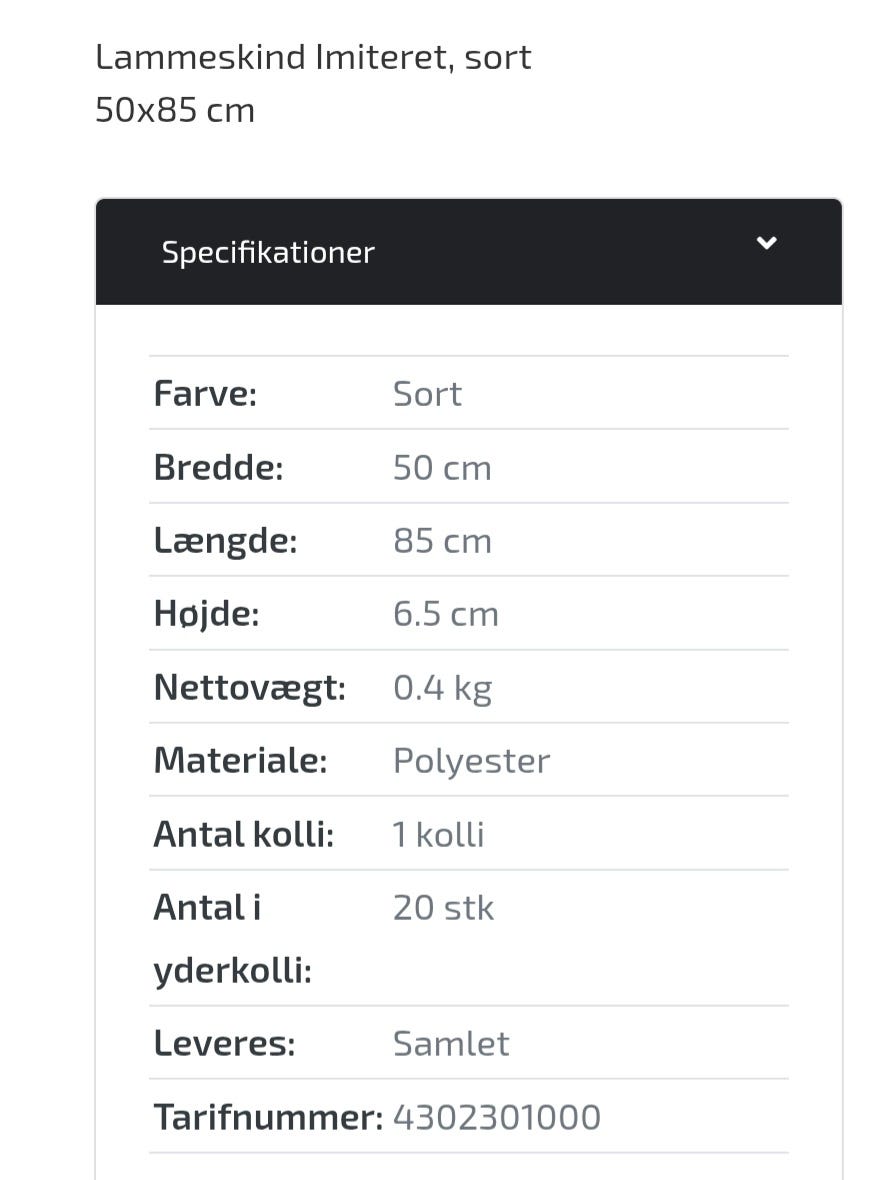Select the material value Polyester

coord(471,761)
